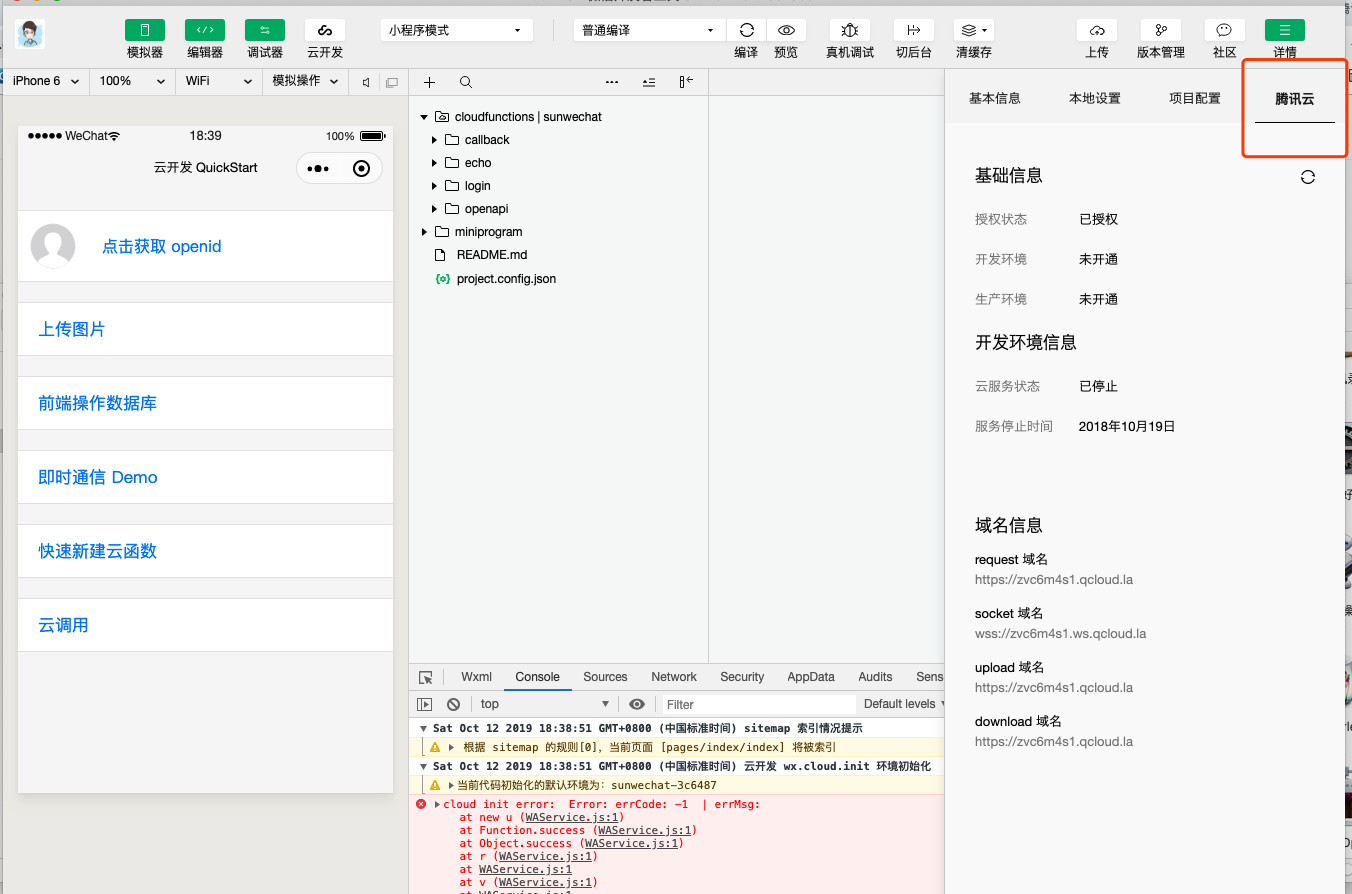This screenshot has height=894, width=1352.
Task: Expand the openapi folder
Action: click(434, 209)
